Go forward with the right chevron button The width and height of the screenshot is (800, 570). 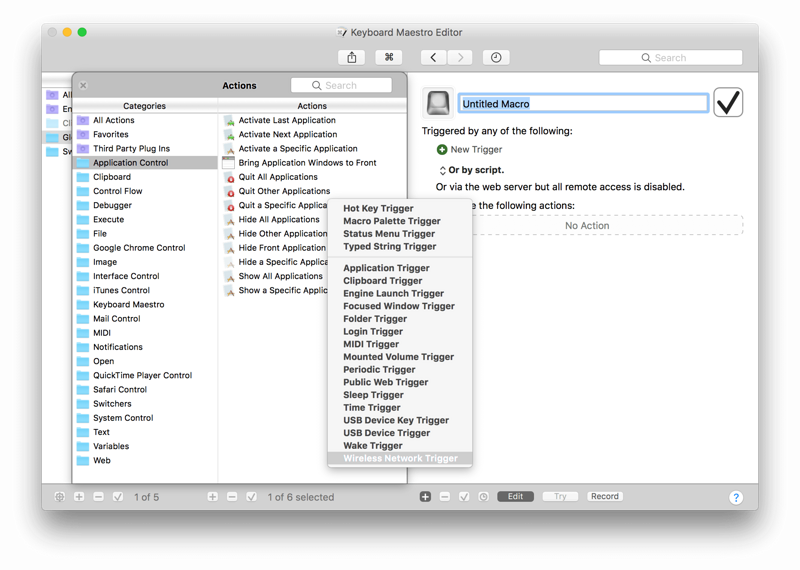(460, 58)
